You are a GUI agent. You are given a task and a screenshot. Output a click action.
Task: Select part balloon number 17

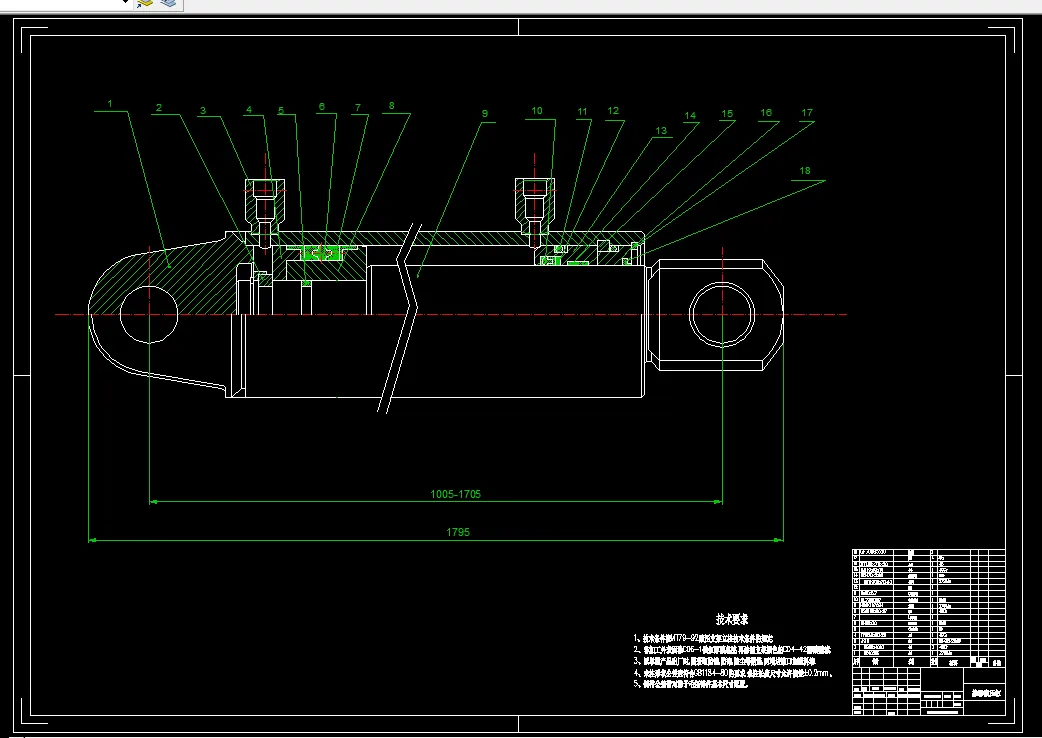tap(807, 113)
